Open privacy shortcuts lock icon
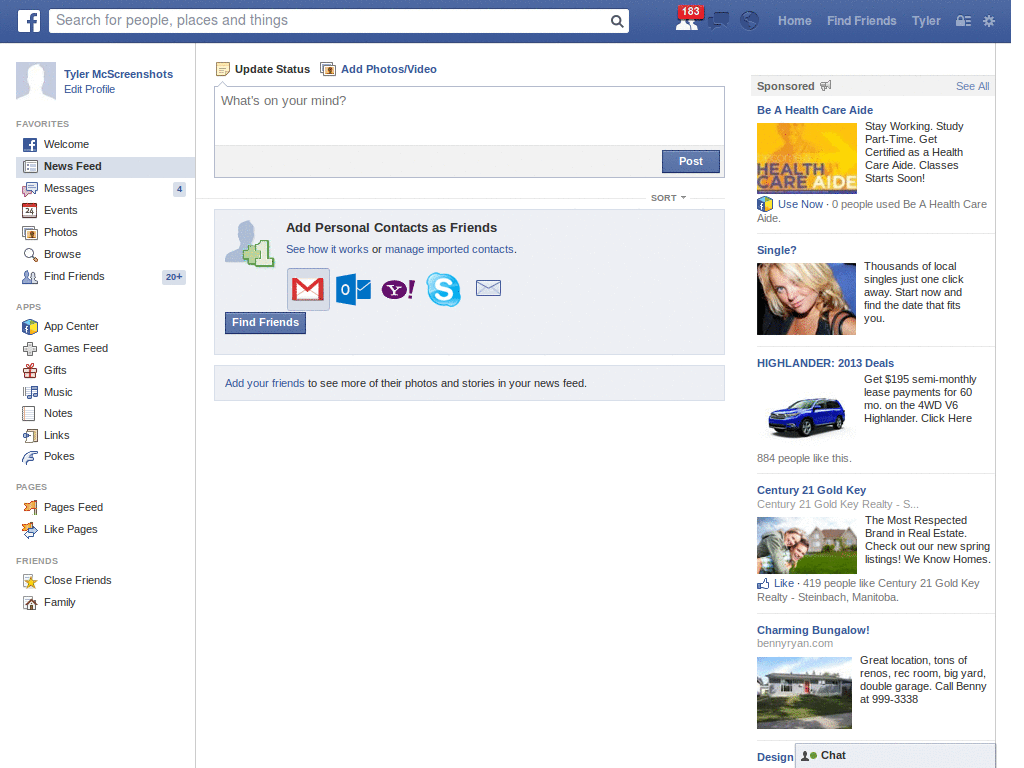Image resolution: width=1024 pixels, height=768 pixels. [x=963, y=21]
